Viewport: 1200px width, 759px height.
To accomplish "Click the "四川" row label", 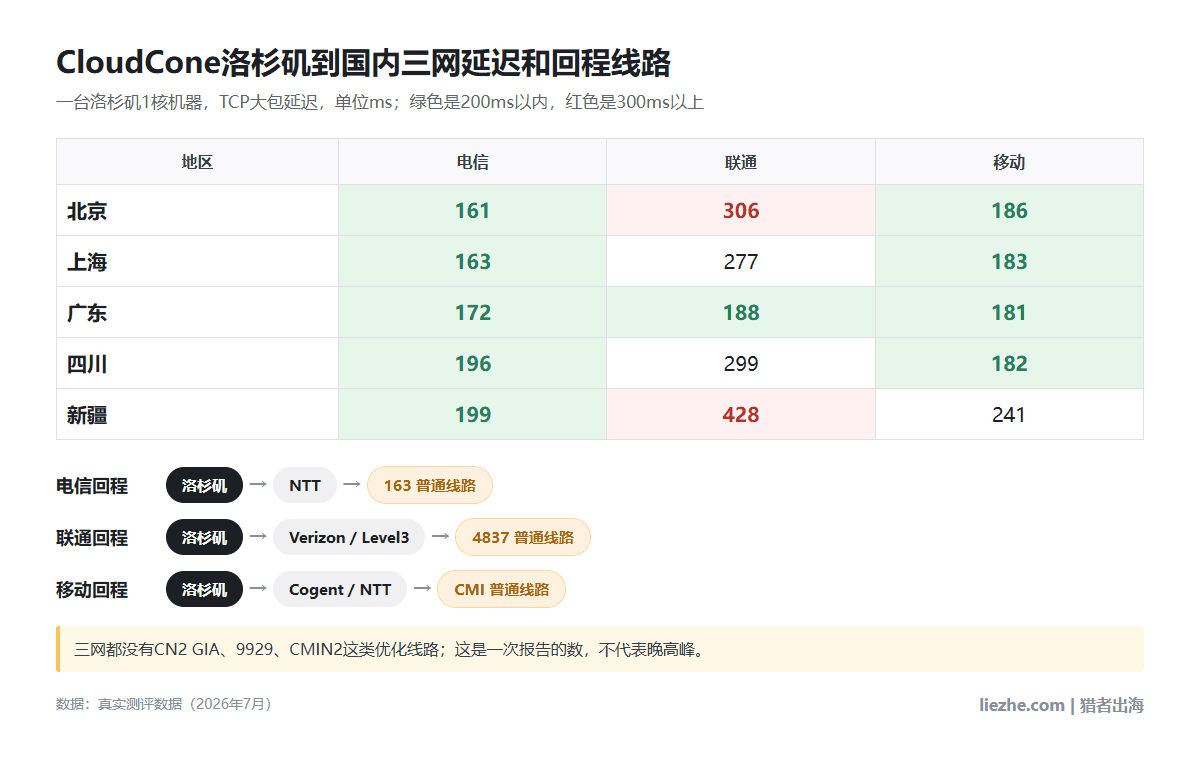I will (87, 364).
